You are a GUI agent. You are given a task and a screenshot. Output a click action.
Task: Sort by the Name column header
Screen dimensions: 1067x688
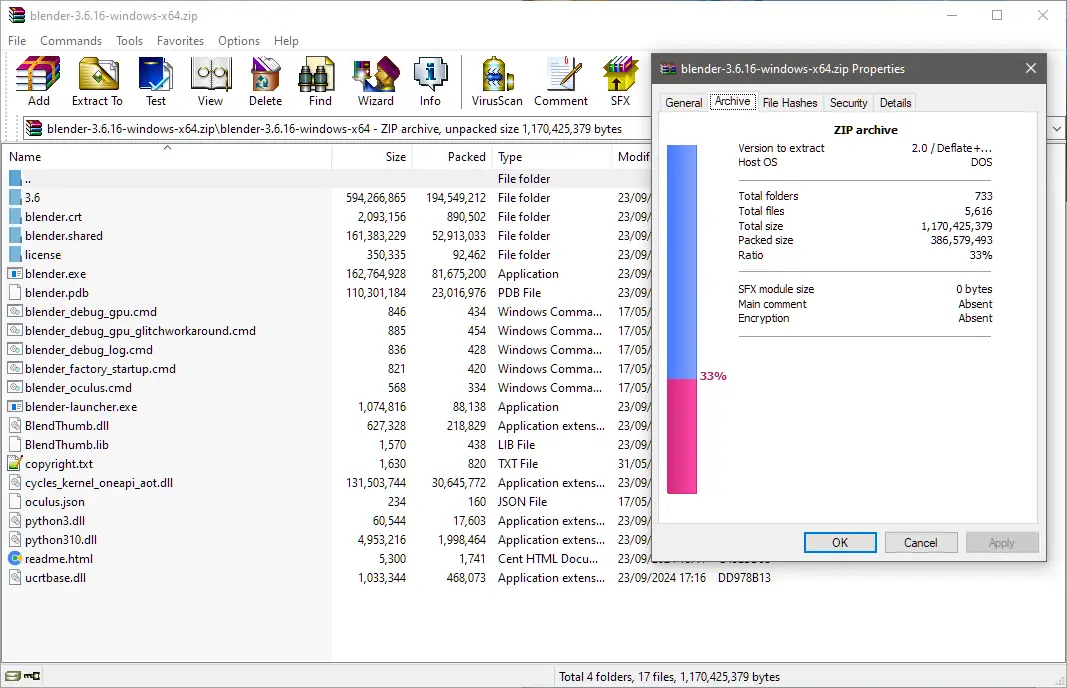coord(167,157)
